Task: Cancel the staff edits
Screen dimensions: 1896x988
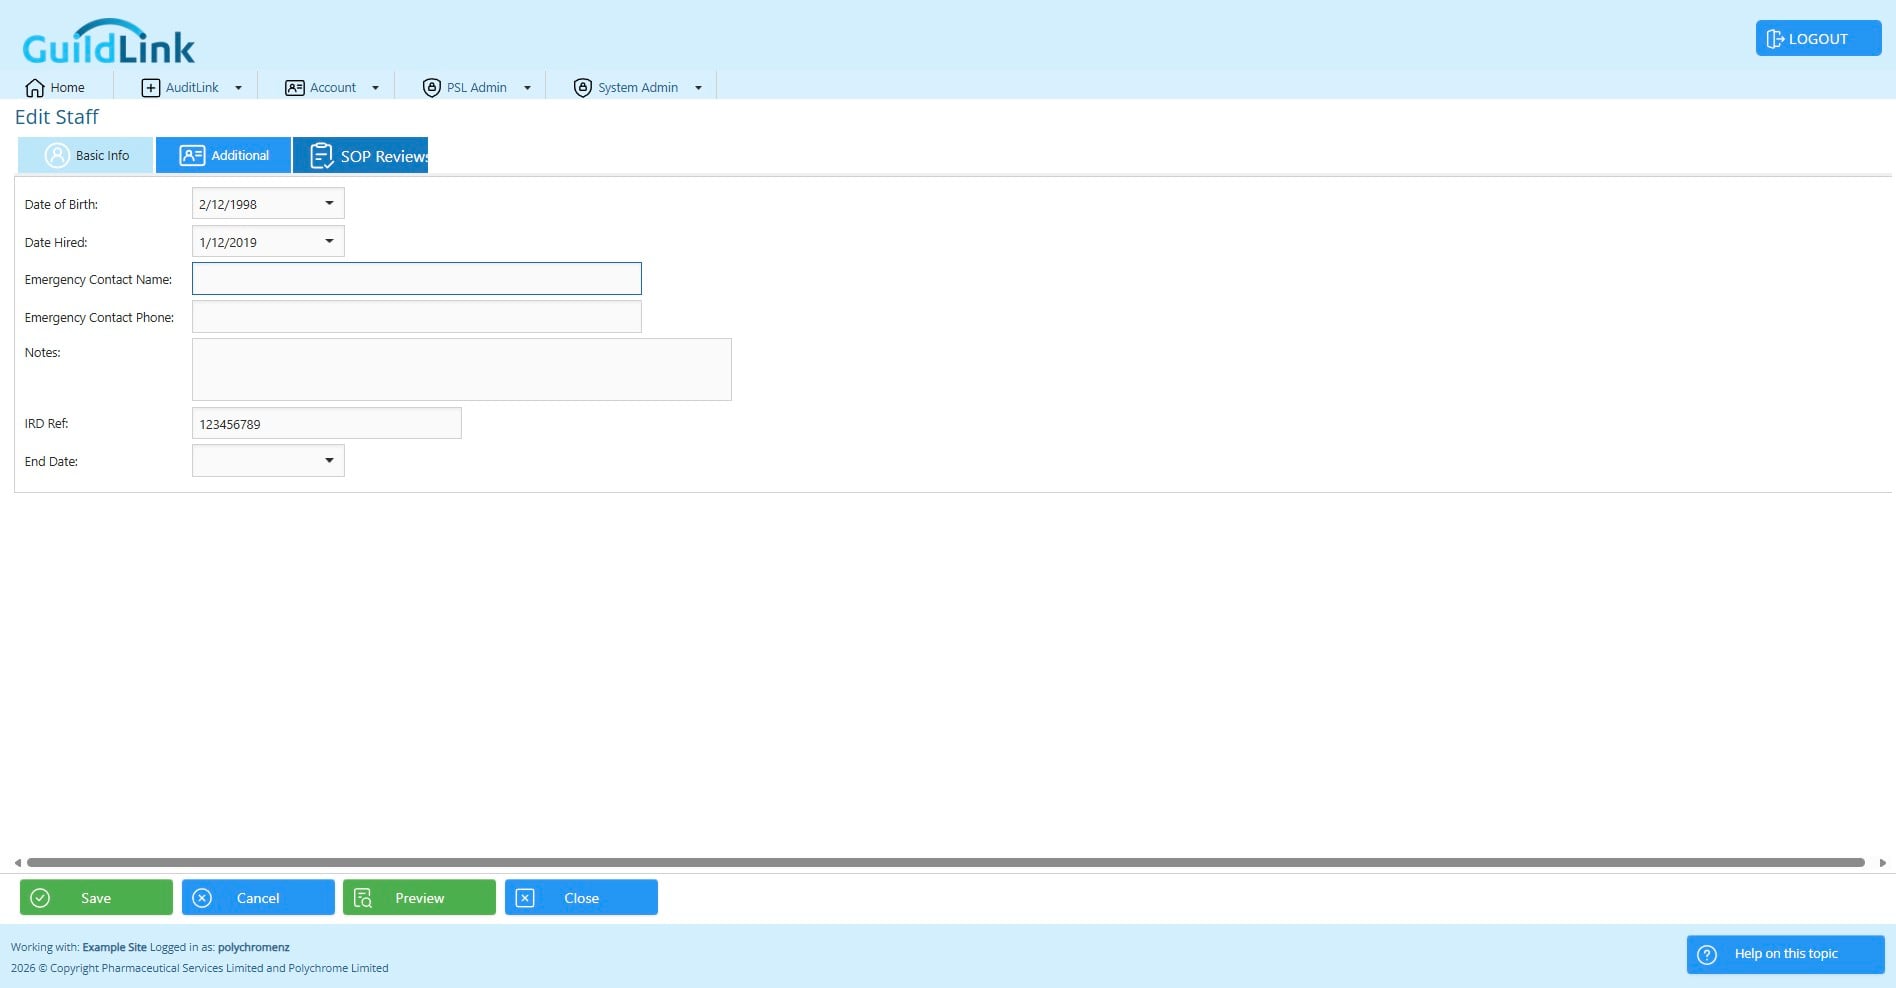Action: pyautogui.click(x=258, y=897)
